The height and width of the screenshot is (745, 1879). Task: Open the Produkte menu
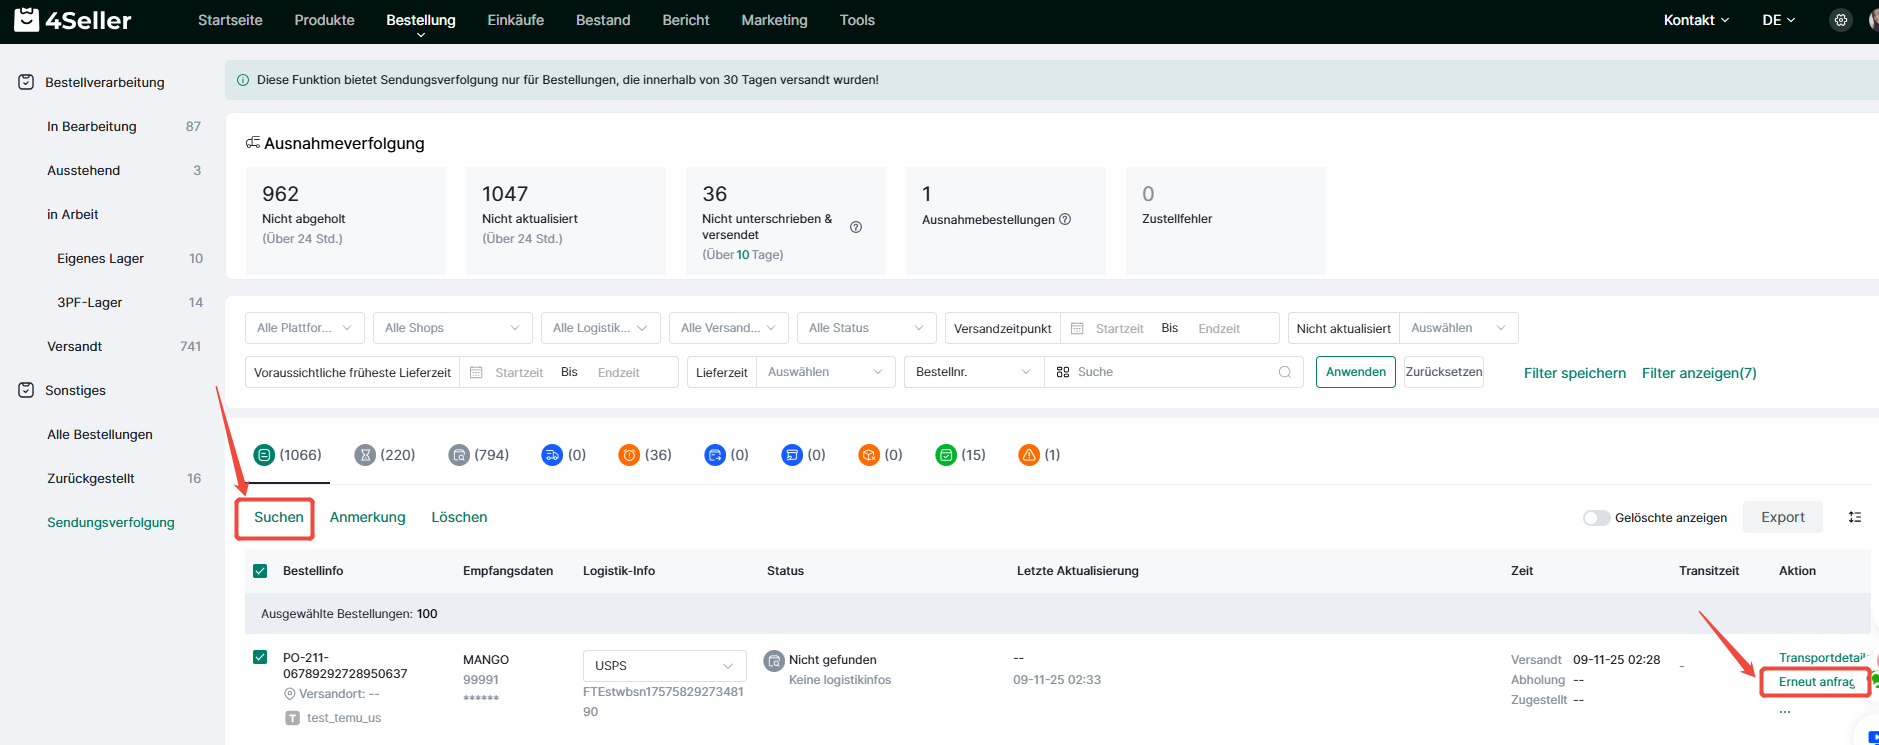[324, 20]
